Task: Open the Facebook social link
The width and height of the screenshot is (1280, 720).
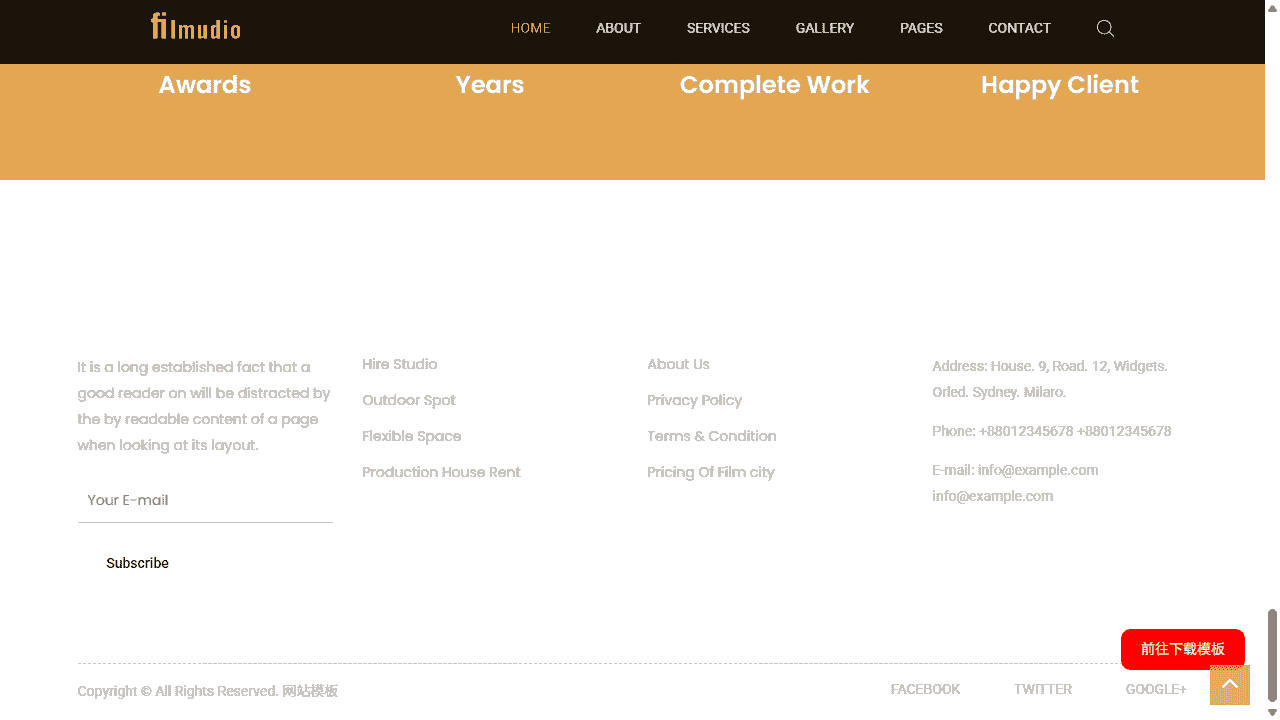Action: click(925, 689)
